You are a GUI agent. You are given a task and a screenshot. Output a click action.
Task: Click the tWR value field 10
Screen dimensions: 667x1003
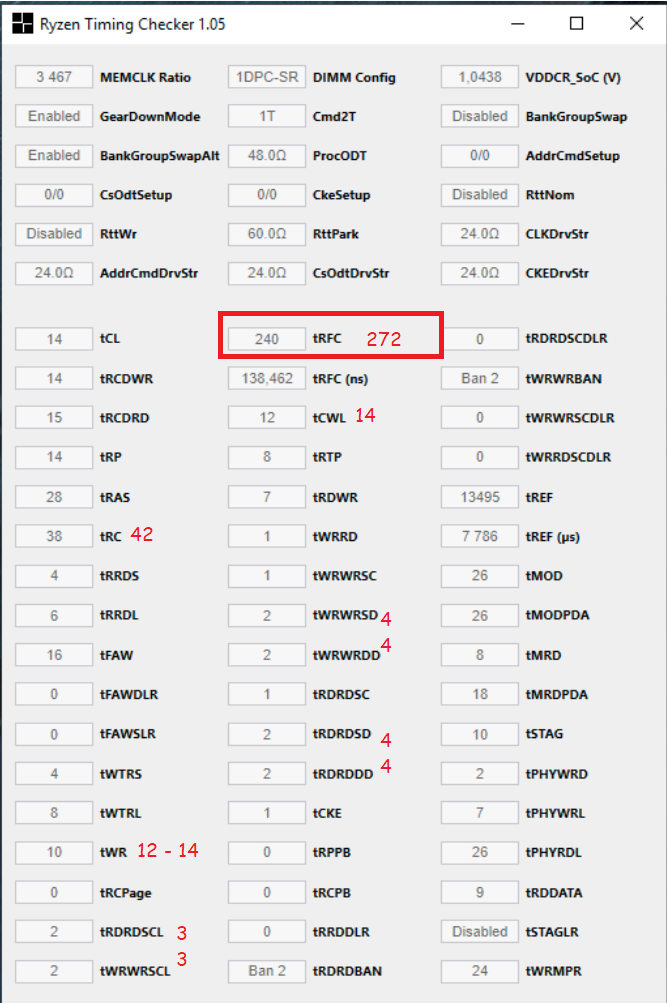54,852
